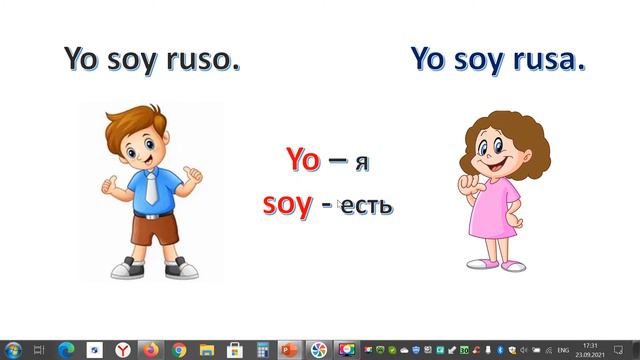Launch the Calculator from the taskbar

tap(262, 350)
